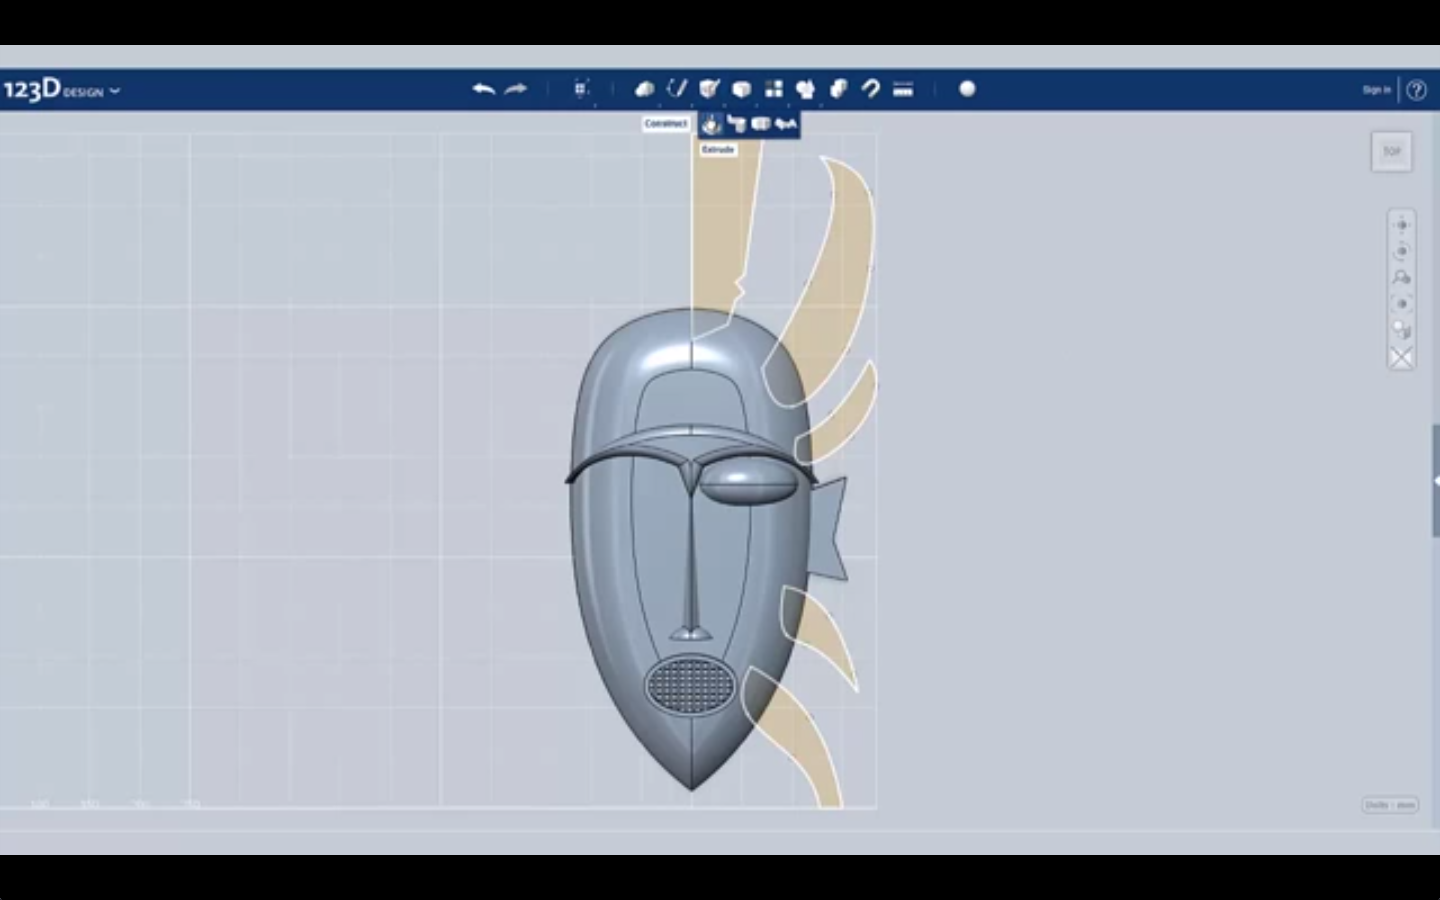Open the Primitives shapes menu
The image size is (1440, 900).
[645, 89]
